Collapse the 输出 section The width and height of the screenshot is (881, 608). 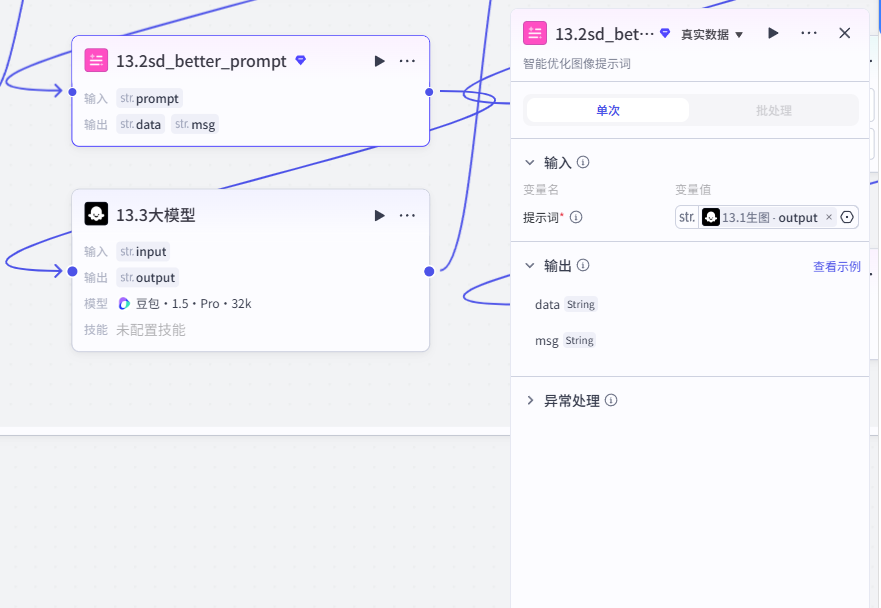click(x=529, y=265)
